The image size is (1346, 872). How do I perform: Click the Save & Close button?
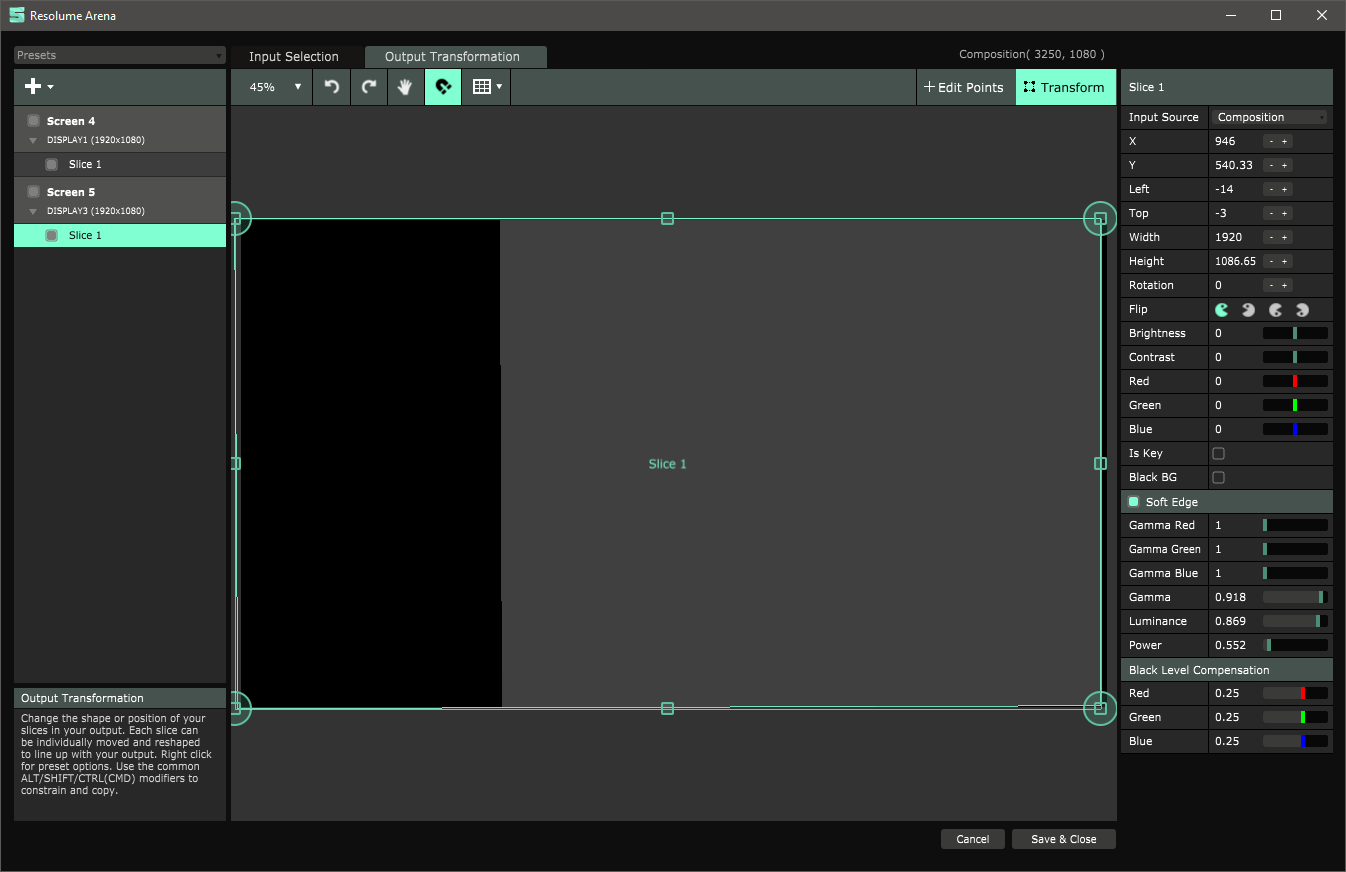coord(1063,839)
